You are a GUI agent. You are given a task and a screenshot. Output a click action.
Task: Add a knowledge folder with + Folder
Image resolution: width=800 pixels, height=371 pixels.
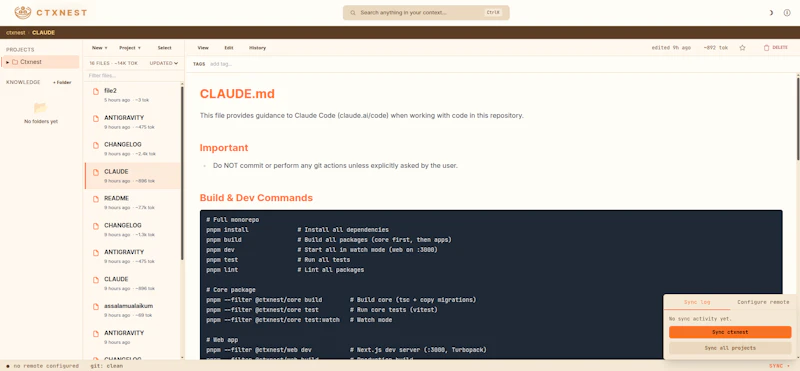click(62, 82)
